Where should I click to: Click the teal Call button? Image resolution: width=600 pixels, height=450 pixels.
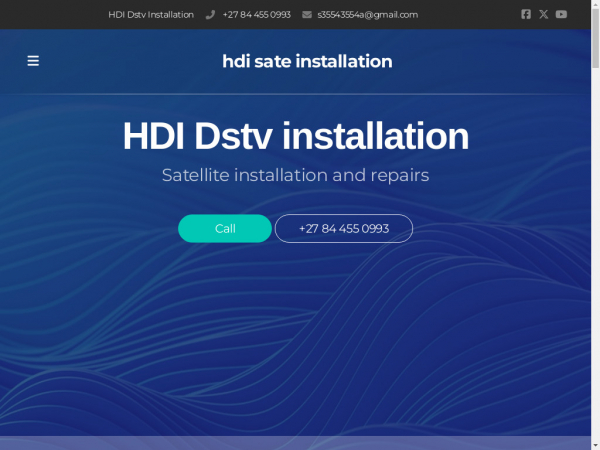[x=225, y=228]
